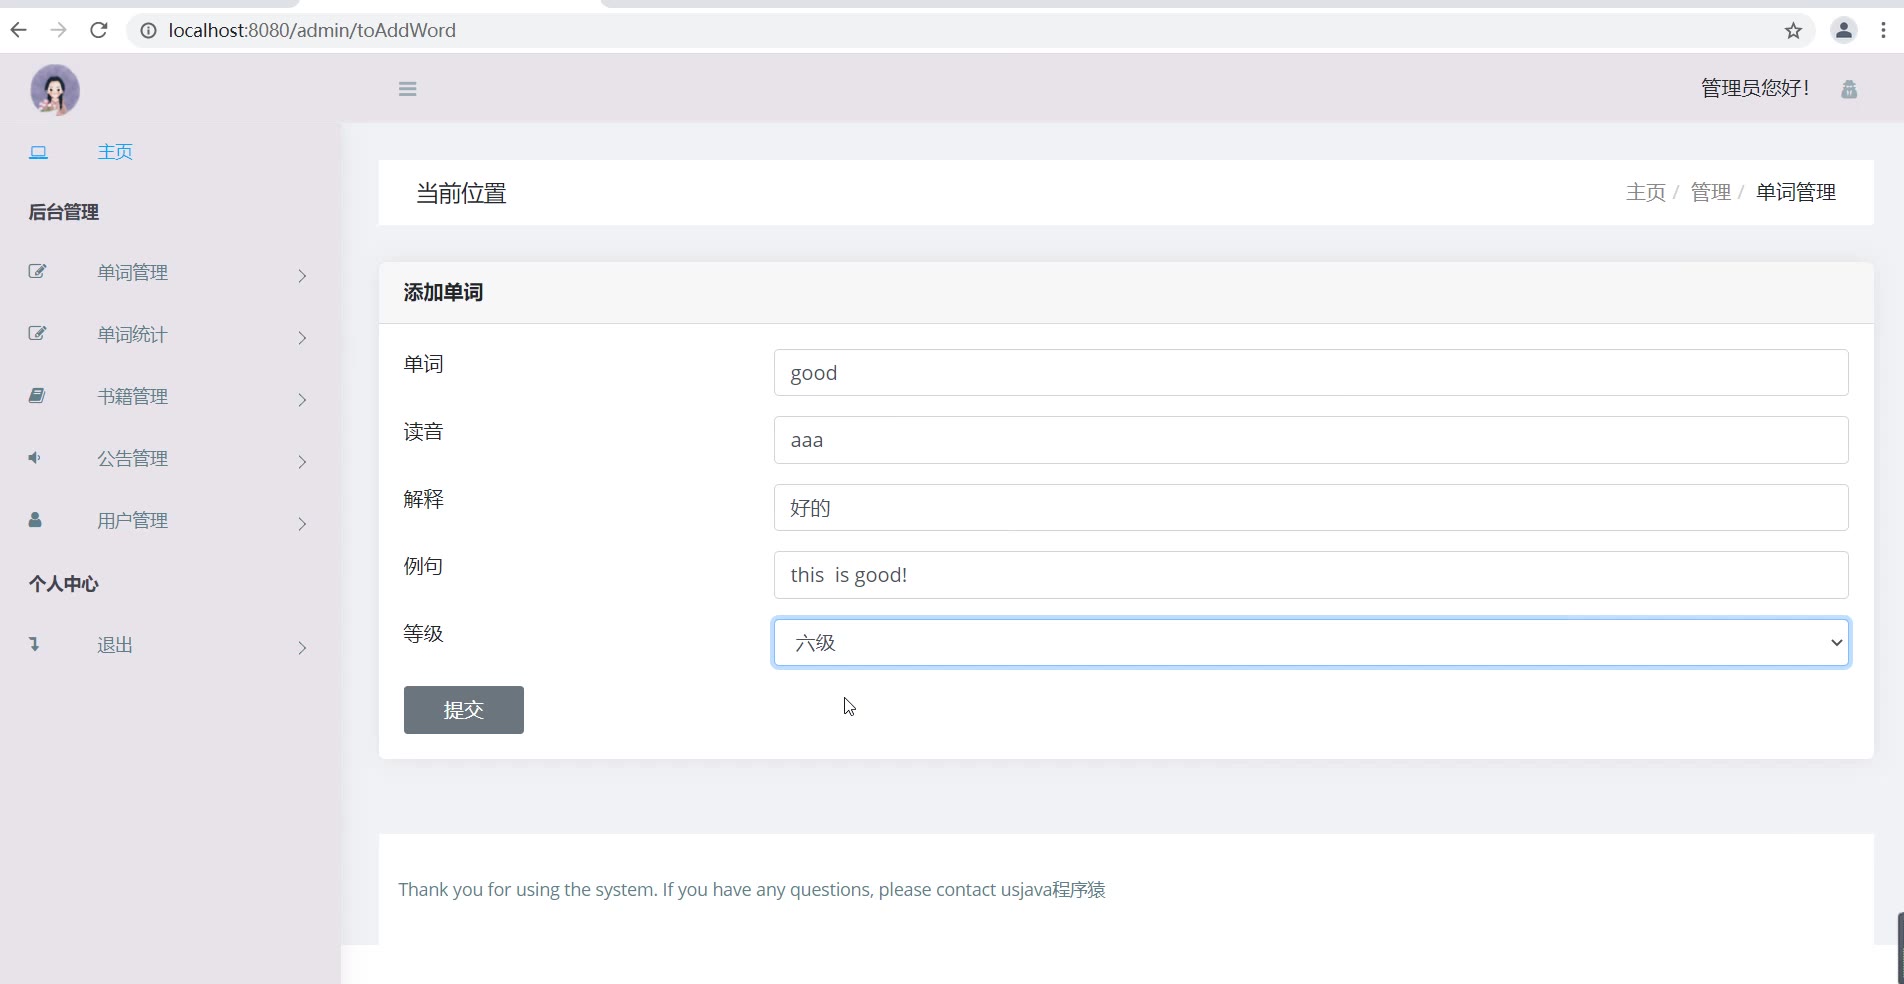1904x984 pixels.
Task: Click the footer thank-you message text
Action: tap(752, 889)
